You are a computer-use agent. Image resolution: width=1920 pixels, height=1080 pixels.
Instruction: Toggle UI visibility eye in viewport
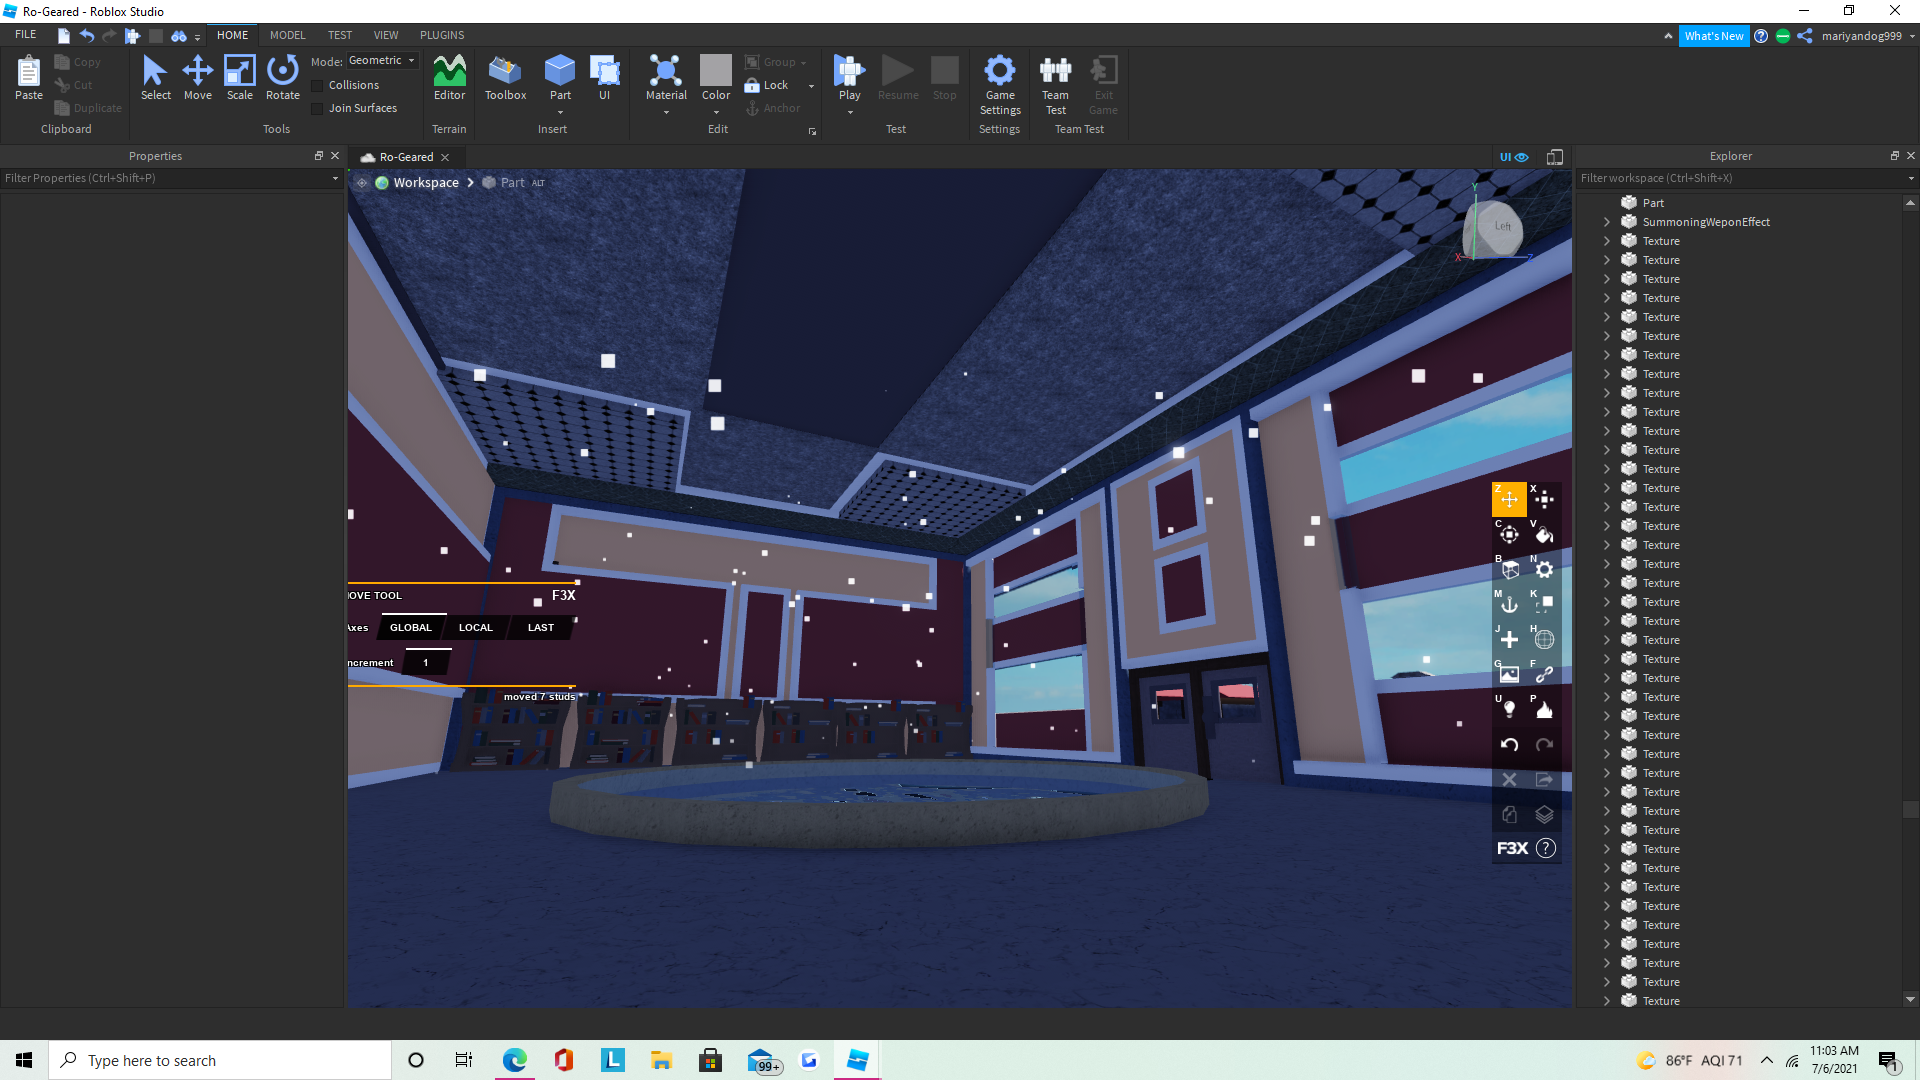click(x=1514, y=157)
